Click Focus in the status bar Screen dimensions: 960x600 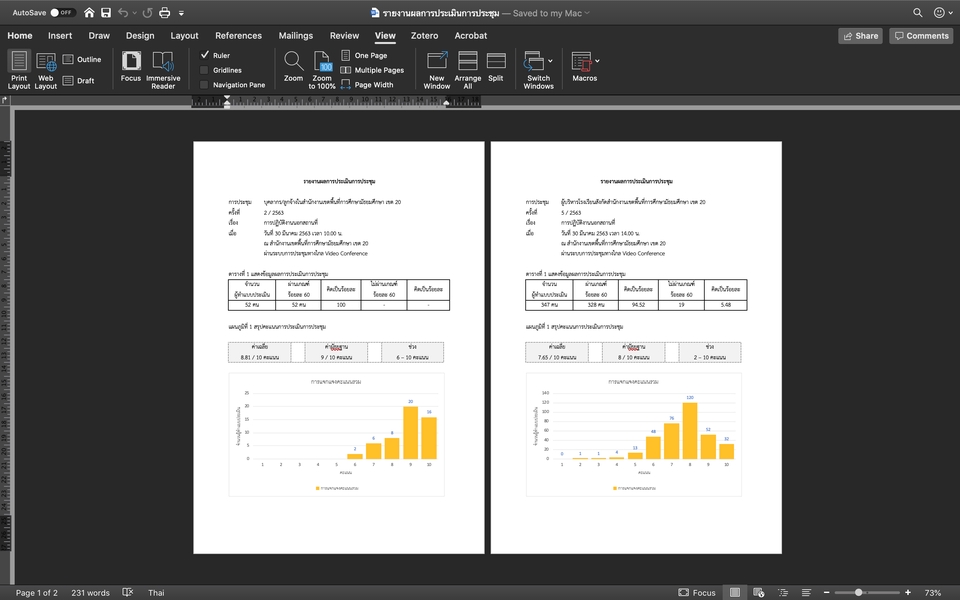pyautogui.click(x=697, y=593)
